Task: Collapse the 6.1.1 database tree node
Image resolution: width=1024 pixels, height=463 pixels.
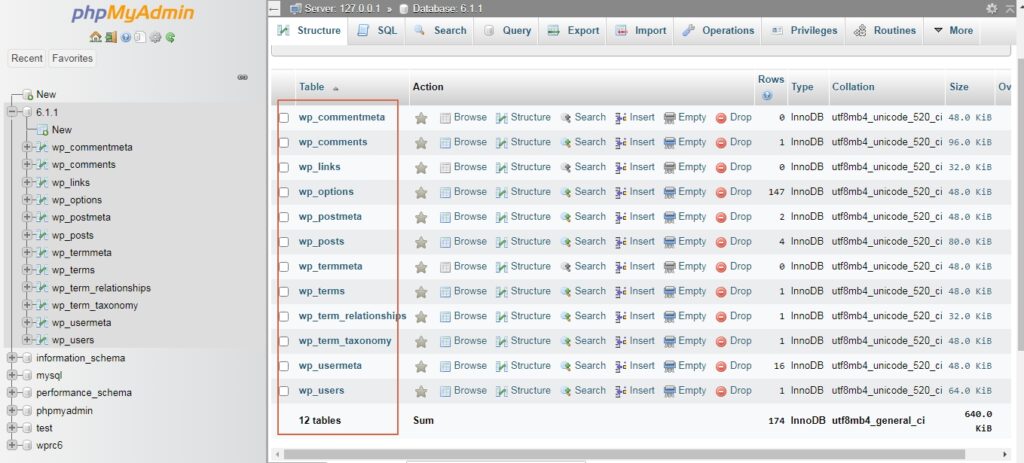Action: click(12, 112)
